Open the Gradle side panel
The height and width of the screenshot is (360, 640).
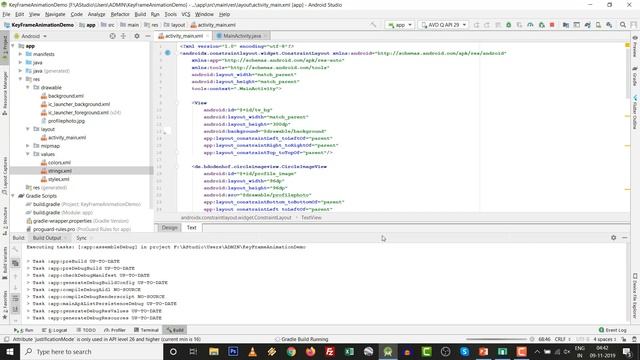pyautogui.click(x=635, y=76)
